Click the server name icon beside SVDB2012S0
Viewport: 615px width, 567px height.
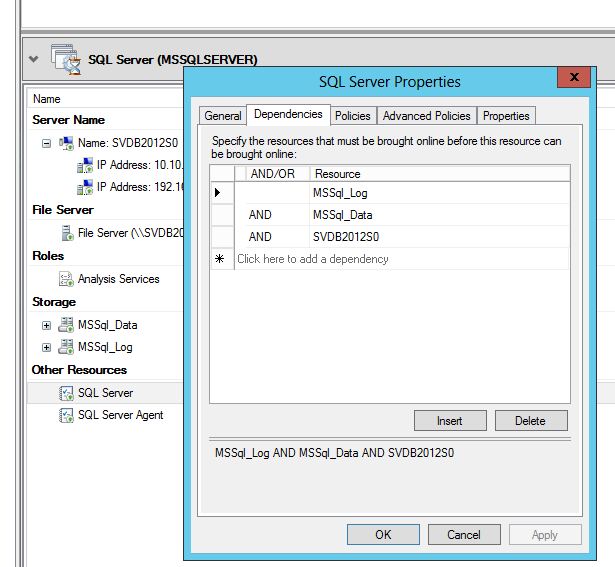(x=66, y=143)
